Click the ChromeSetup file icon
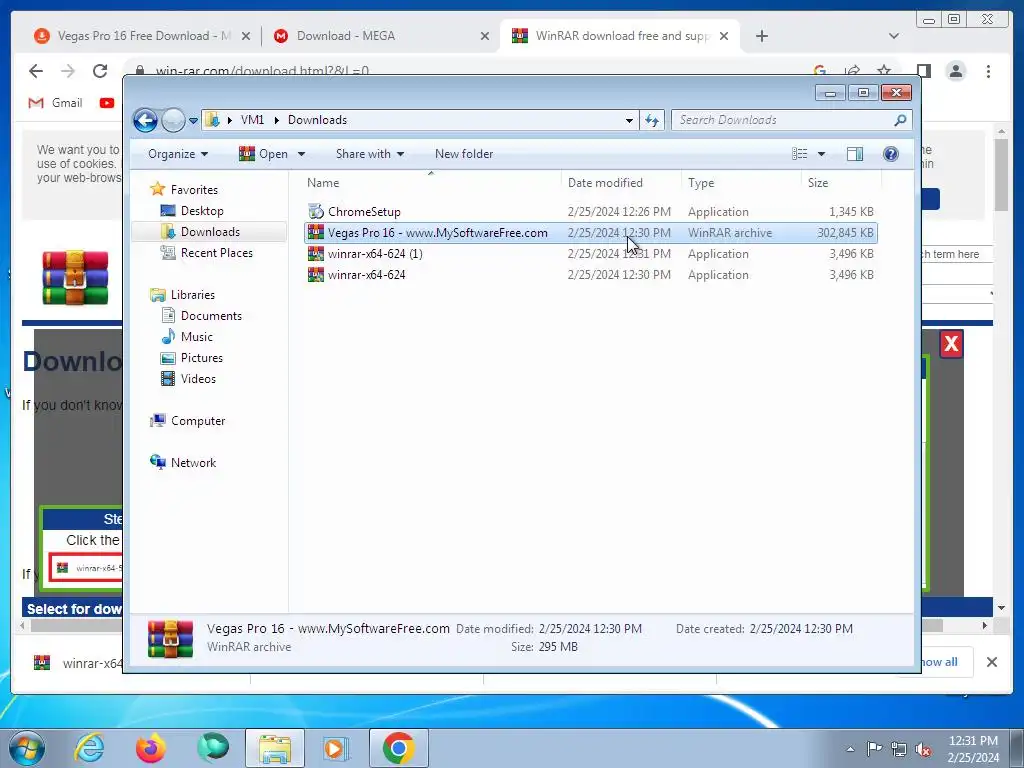 pyautogui.click(x=316, y=211)
